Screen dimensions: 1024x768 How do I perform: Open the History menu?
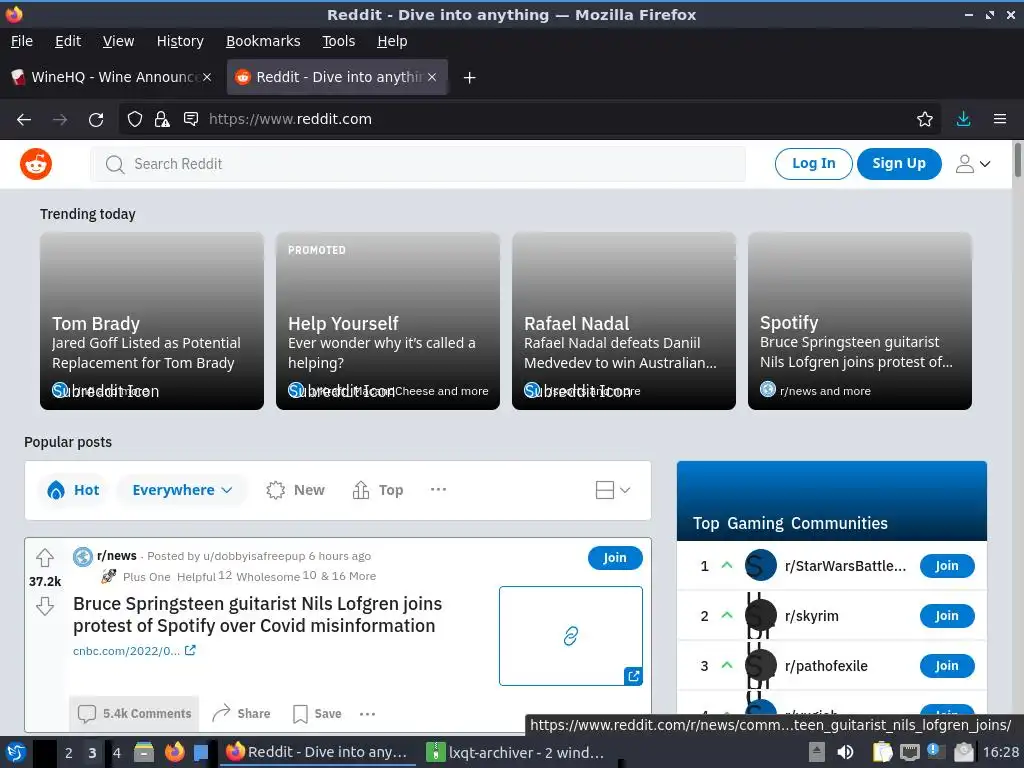(180, 41)
